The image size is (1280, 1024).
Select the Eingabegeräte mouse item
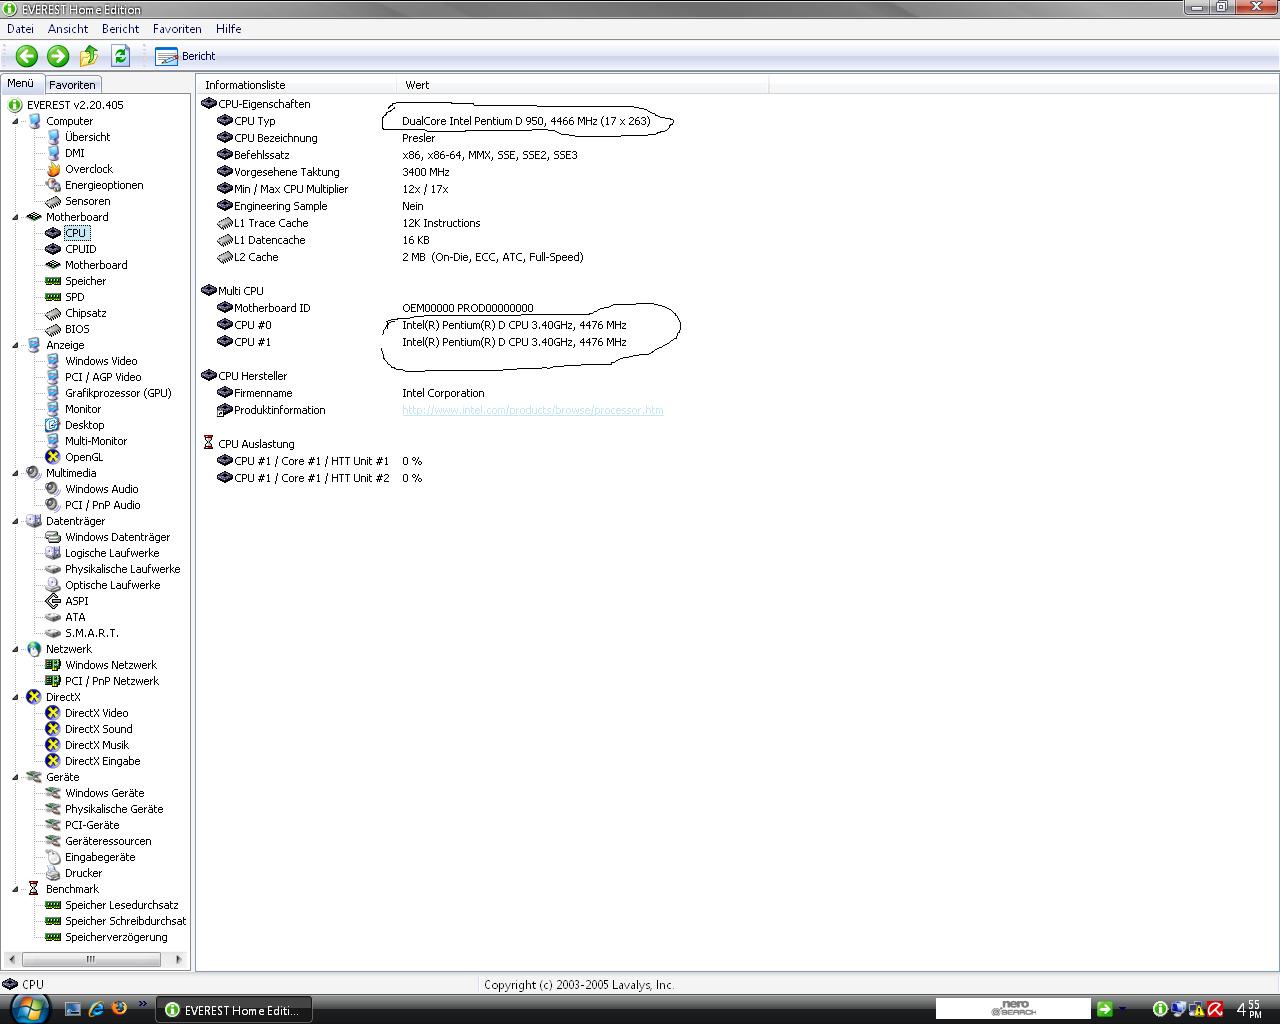91,857
